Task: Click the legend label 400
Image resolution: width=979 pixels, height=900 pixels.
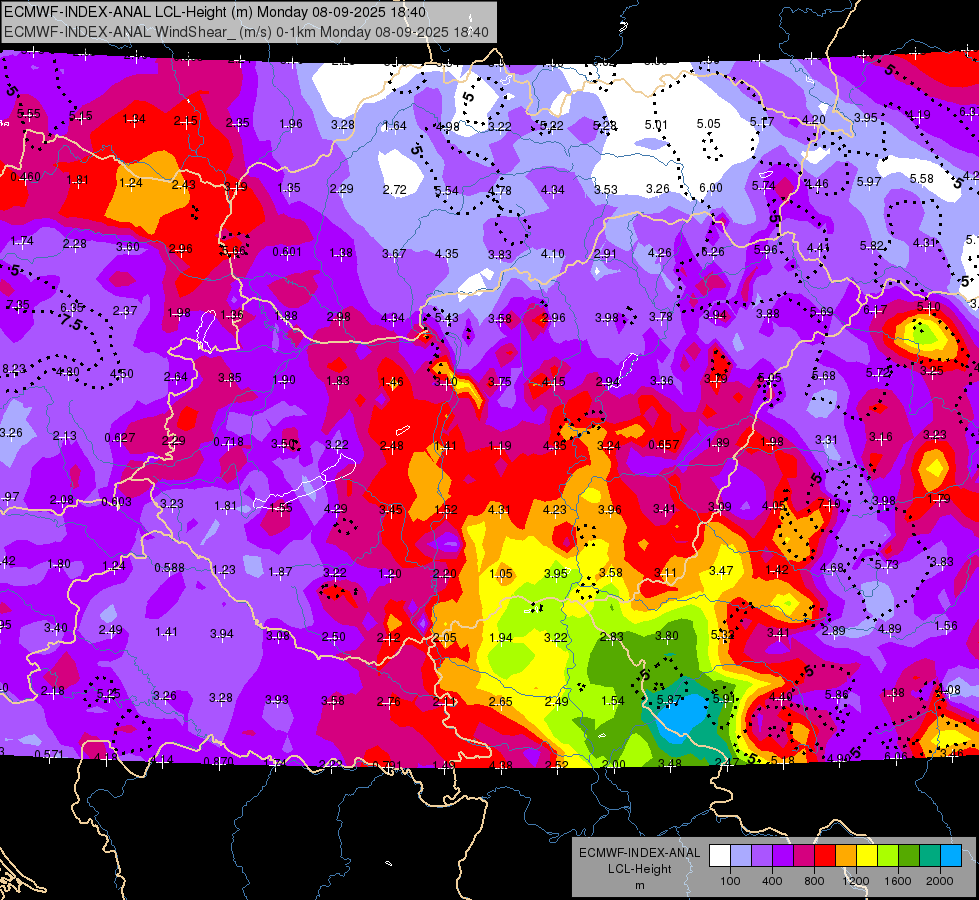Action: pyautogui.click(x=772, y=881)
